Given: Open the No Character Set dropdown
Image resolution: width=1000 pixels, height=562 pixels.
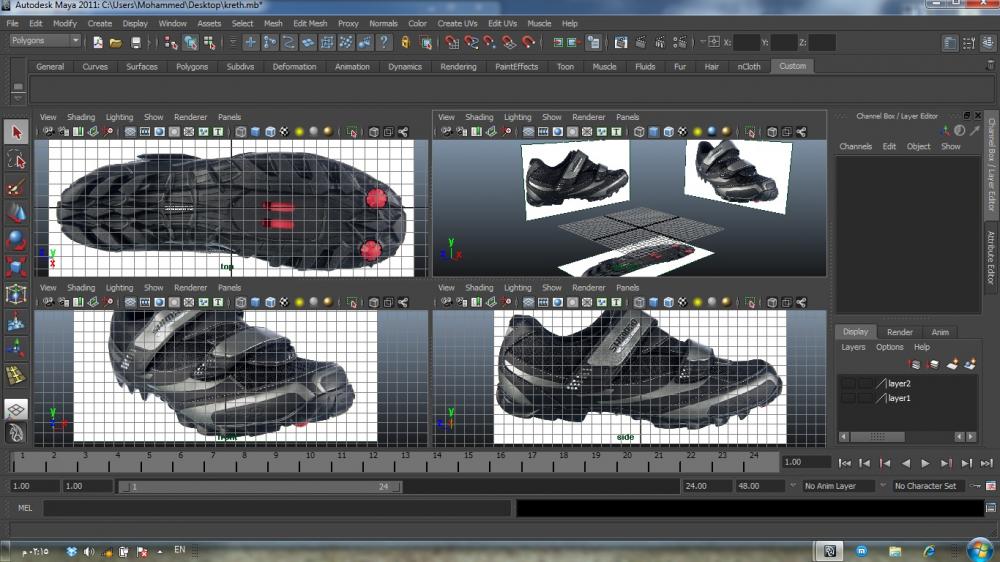Looking at the screenshot, I should (x=926, y=486).
